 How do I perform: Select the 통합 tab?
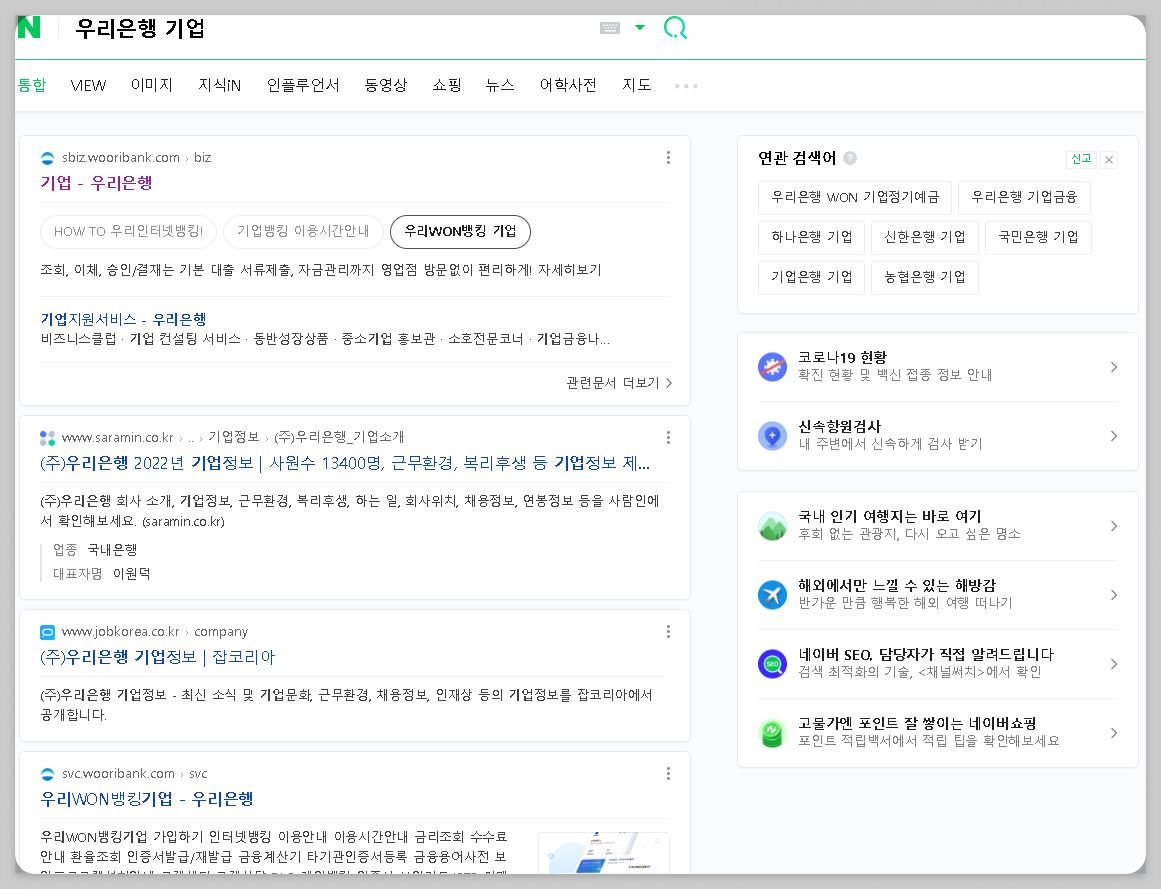[32, 85]
